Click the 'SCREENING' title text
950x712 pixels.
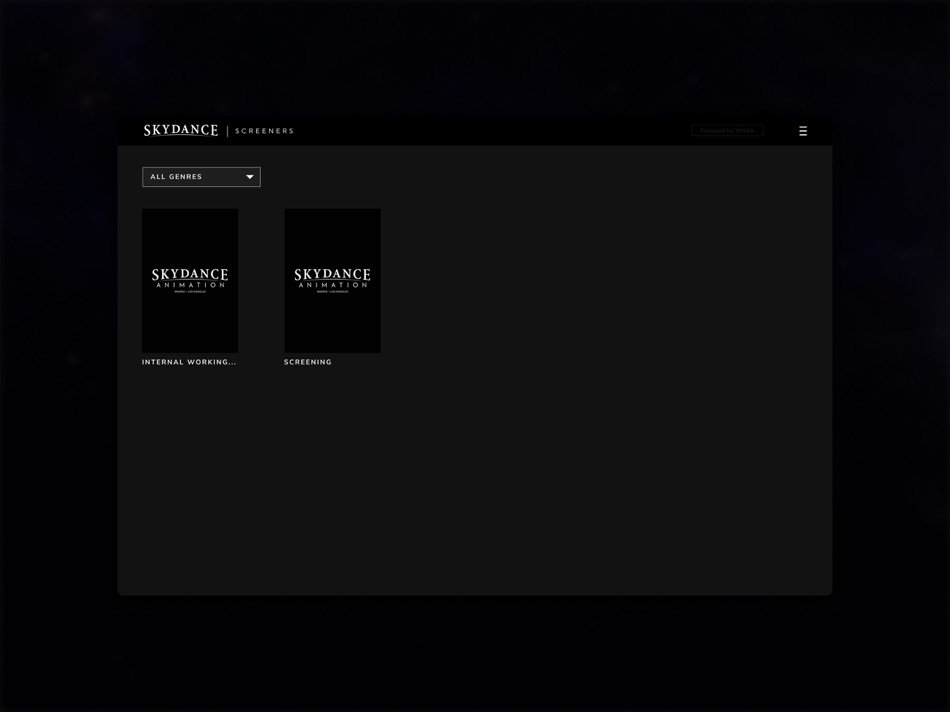click(x=308, y=362)
